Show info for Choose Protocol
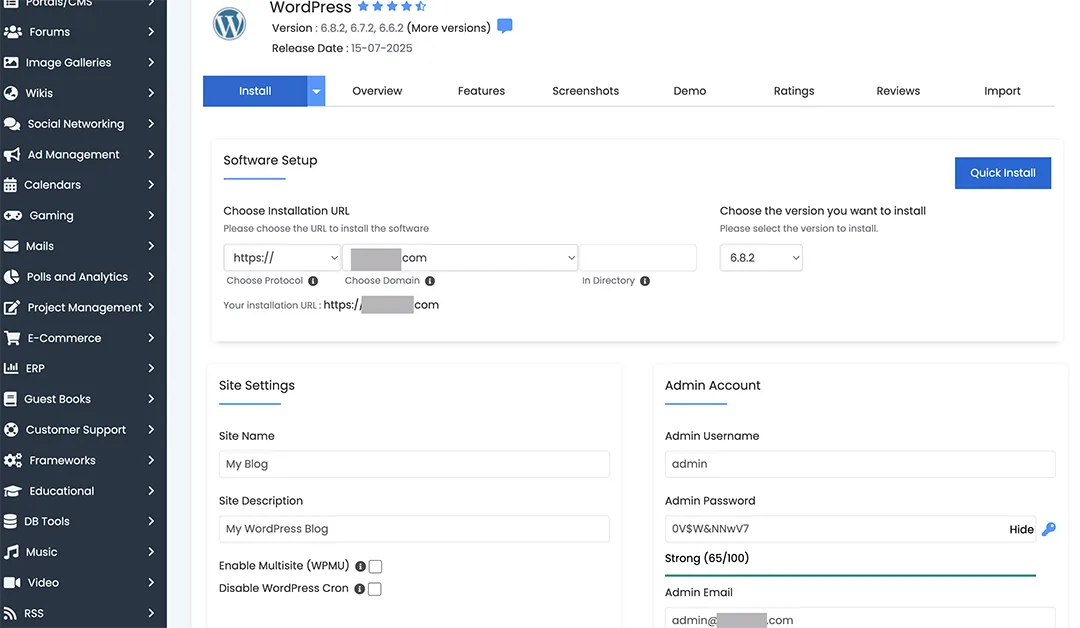The width and height of the screenshot is (1080, 628). click(313, 281)
